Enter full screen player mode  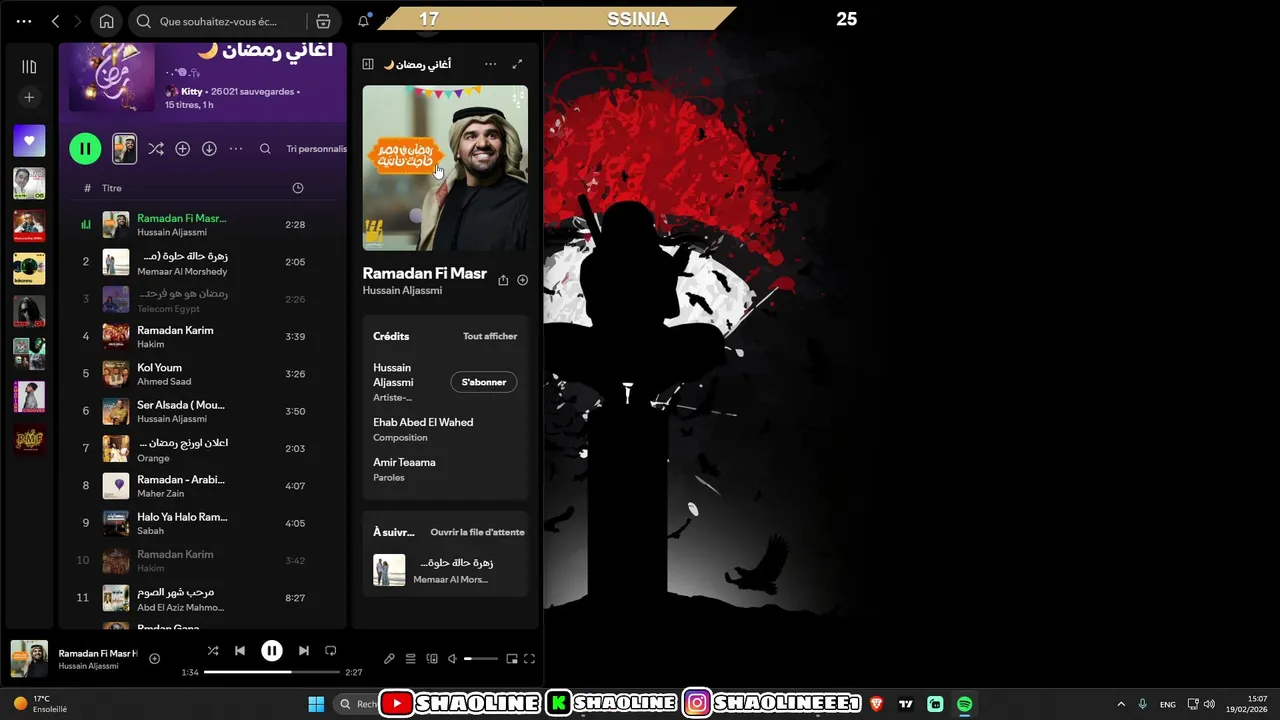[530, 659]
